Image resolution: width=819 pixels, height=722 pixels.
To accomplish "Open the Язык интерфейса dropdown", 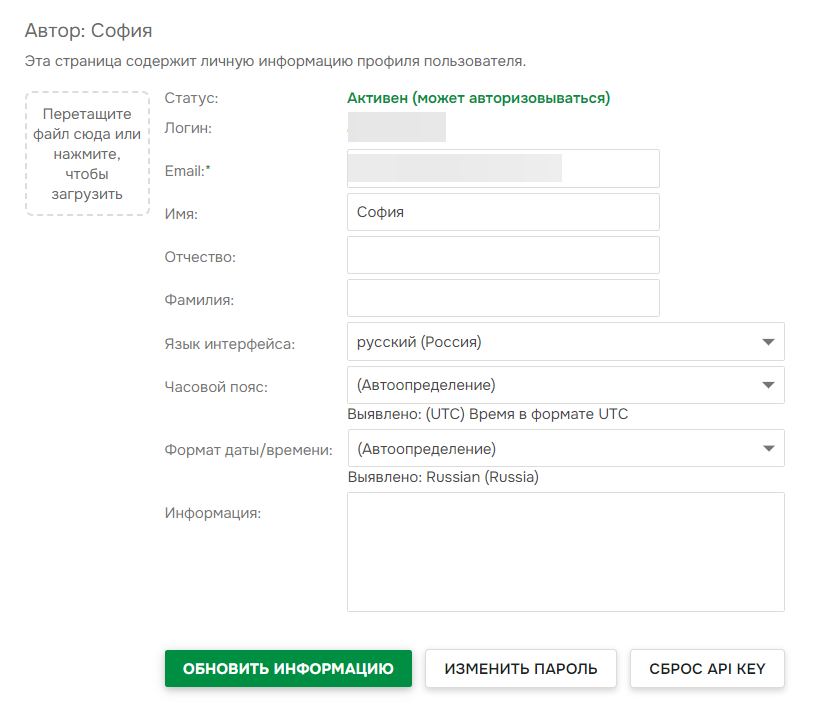I will 565,341.
